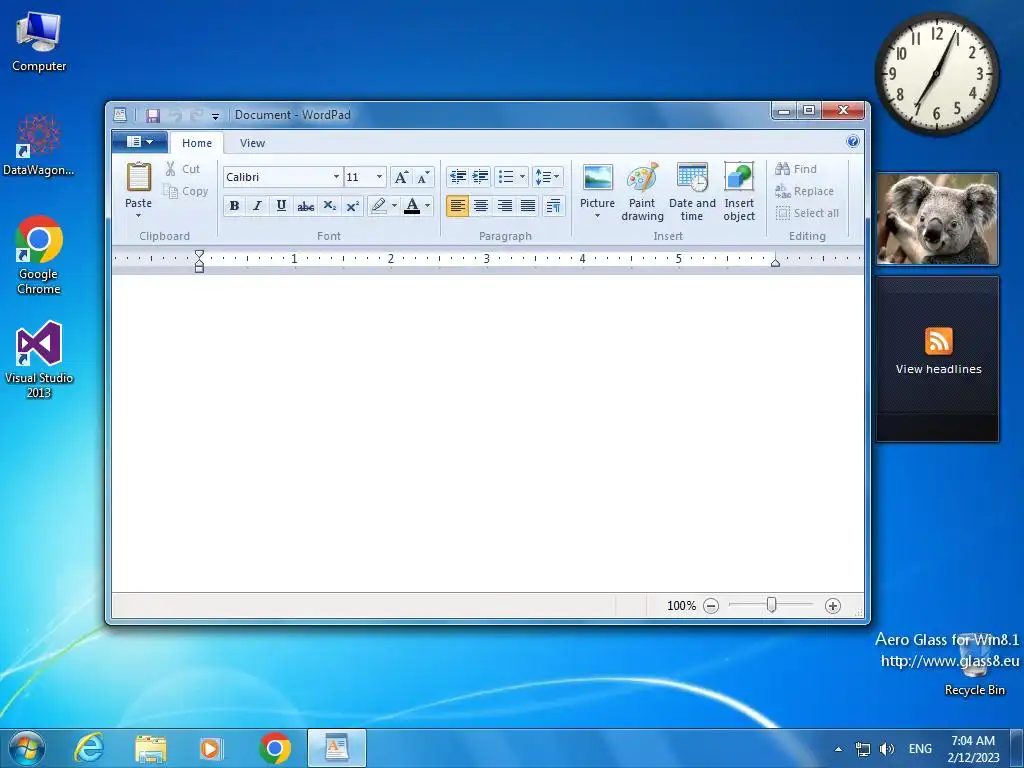Click the zoom slider handle
This screenshot has height=768, width=1024.
click(771, 605)
